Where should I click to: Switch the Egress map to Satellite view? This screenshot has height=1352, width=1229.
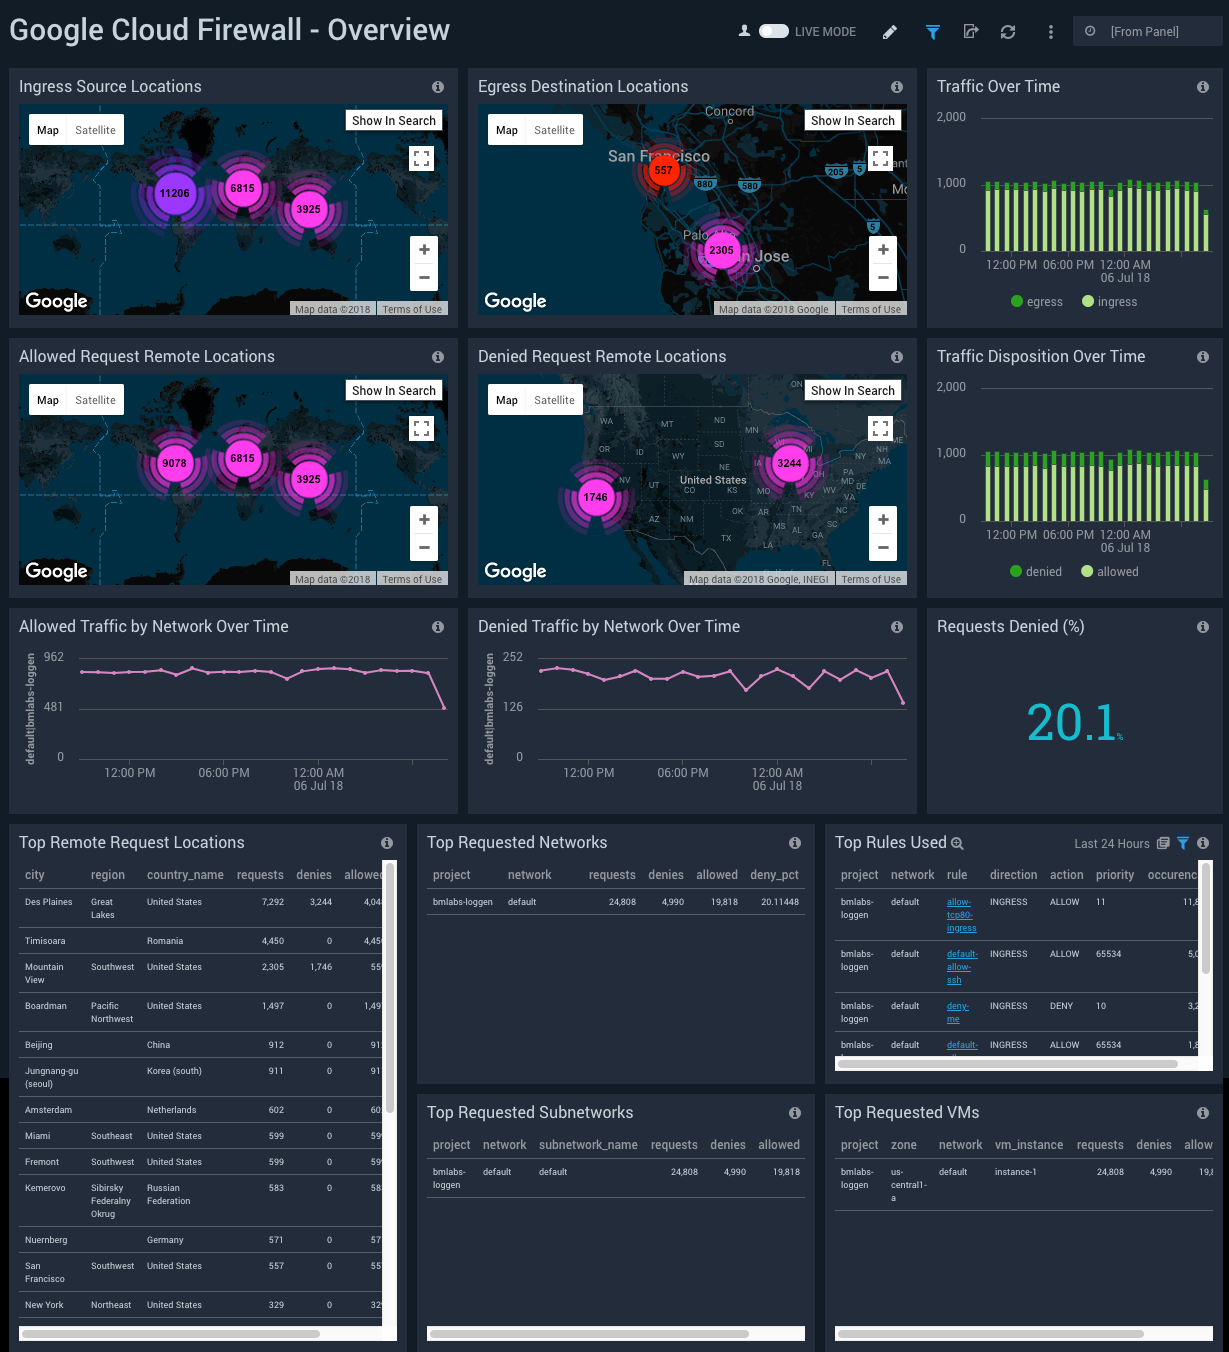coord(554,129)
